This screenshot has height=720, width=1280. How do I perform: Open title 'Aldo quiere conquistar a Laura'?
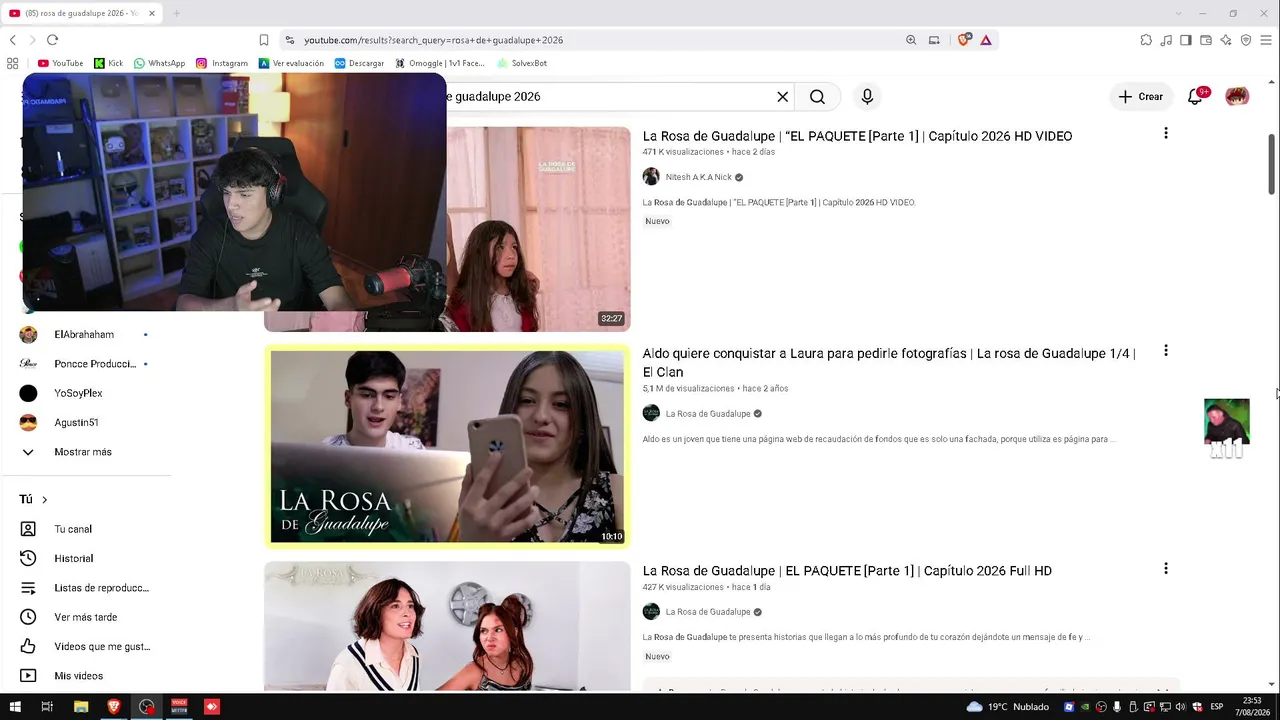pyautogui.click(x=889, y=363)
